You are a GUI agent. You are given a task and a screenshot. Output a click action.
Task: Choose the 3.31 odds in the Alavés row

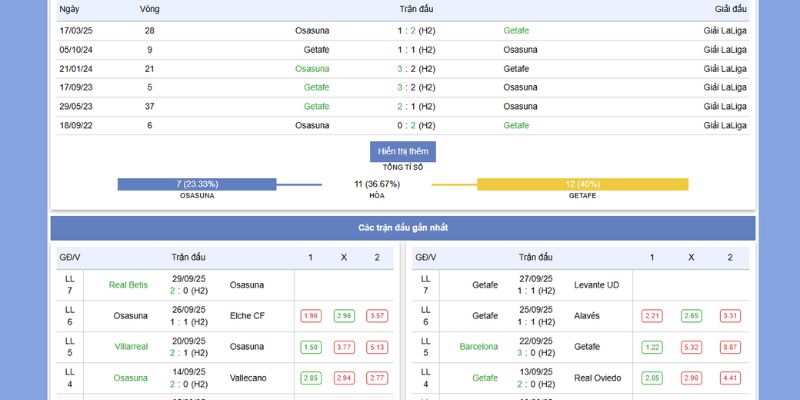click(x=730, y=316)
